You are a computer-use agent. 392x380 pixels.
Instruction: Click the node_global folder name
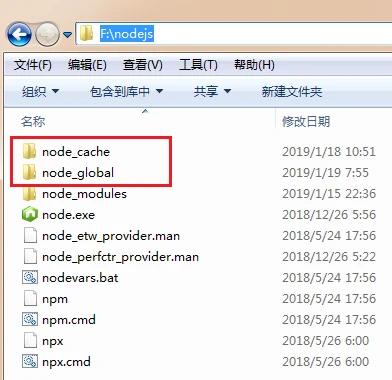tap(78, 173)
